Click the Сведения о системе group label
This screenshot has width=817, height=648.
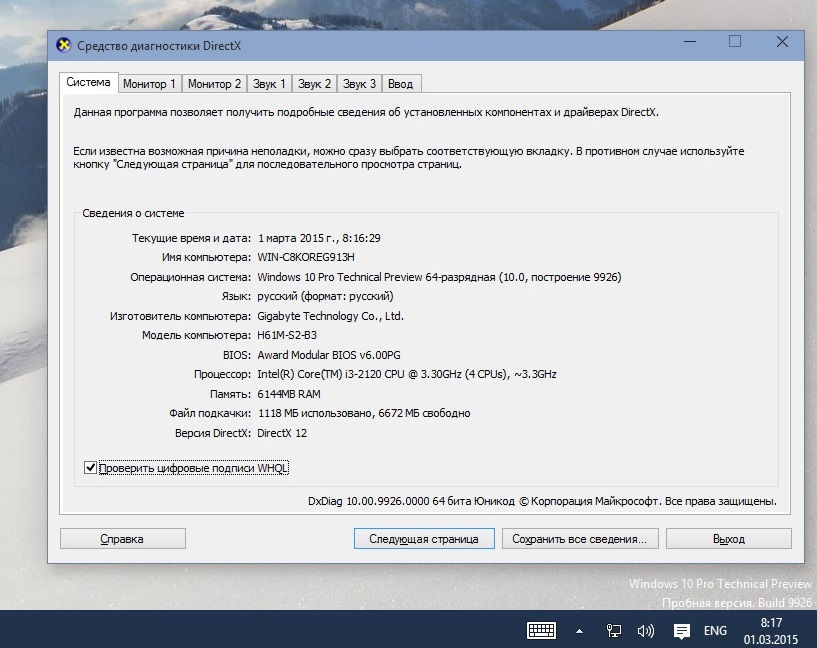(133, 213)
